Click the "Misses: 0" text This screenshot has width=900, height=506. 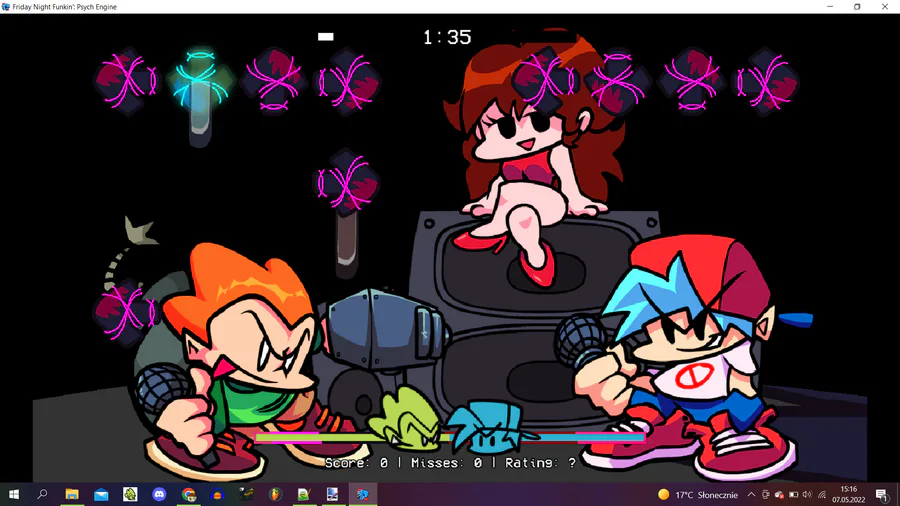[x=446, y=463]
